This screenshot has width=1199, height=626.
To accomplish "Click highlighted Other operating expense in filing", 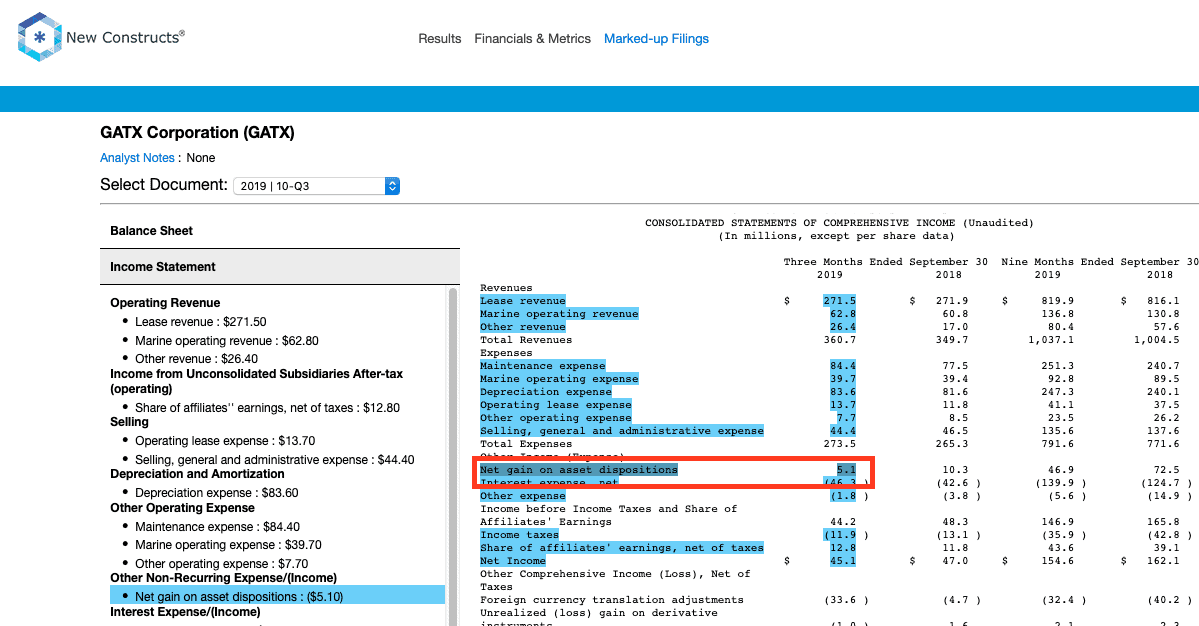I will (x=556, y=418).
